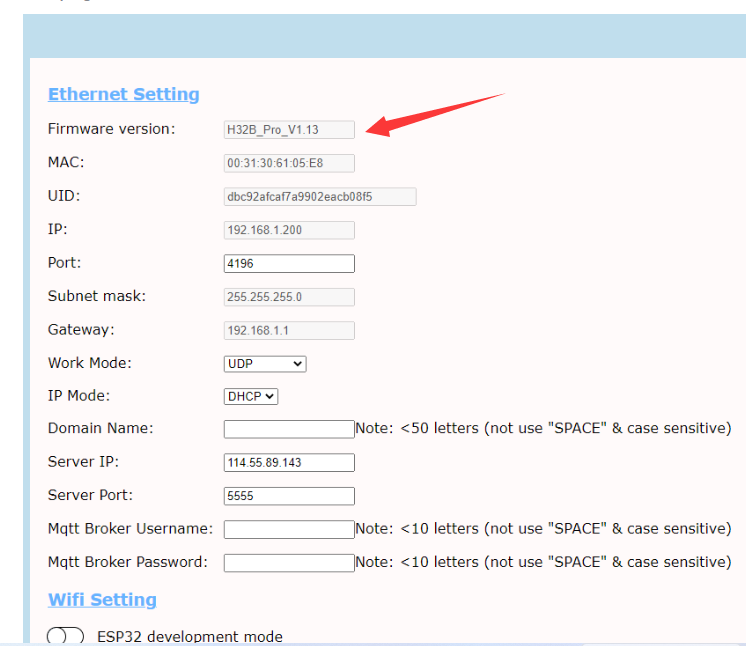The height and width of the screenshot is (646, 746).
Task: Select the Gateway field 192.168.1.1
Action: [x=289, y=330]
